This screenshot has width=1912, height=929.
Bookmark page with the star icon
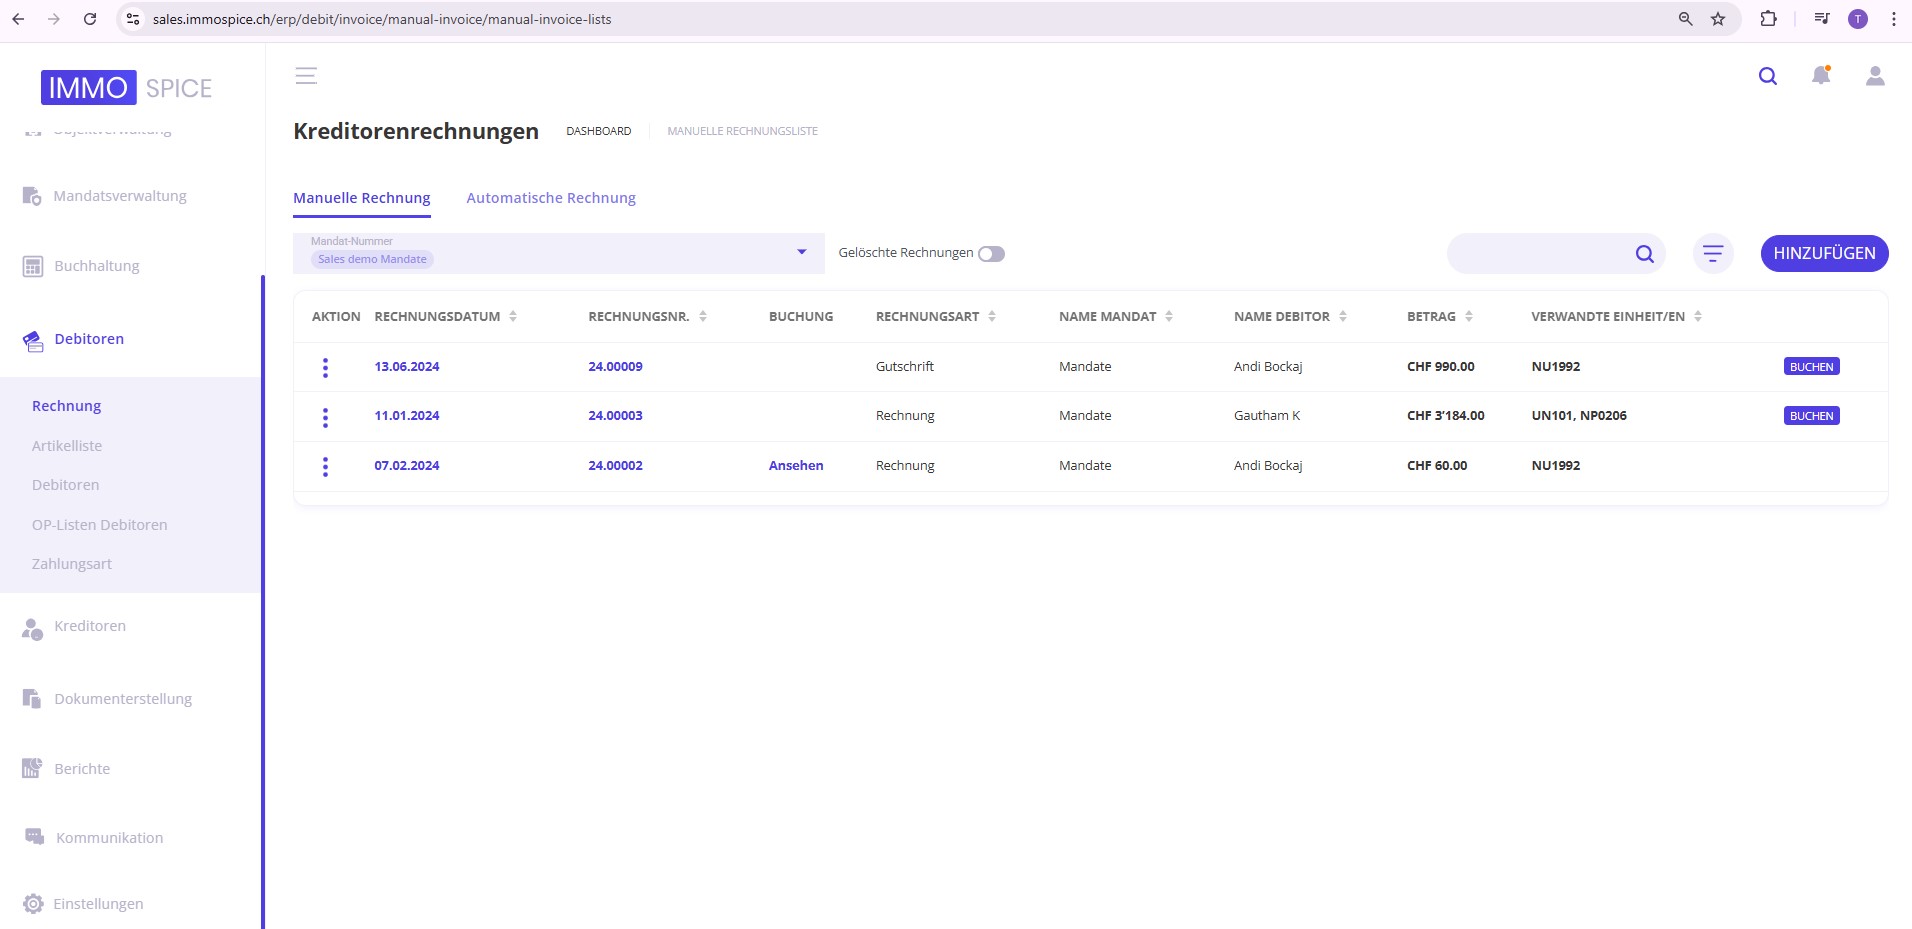[x=1718, y=19]
